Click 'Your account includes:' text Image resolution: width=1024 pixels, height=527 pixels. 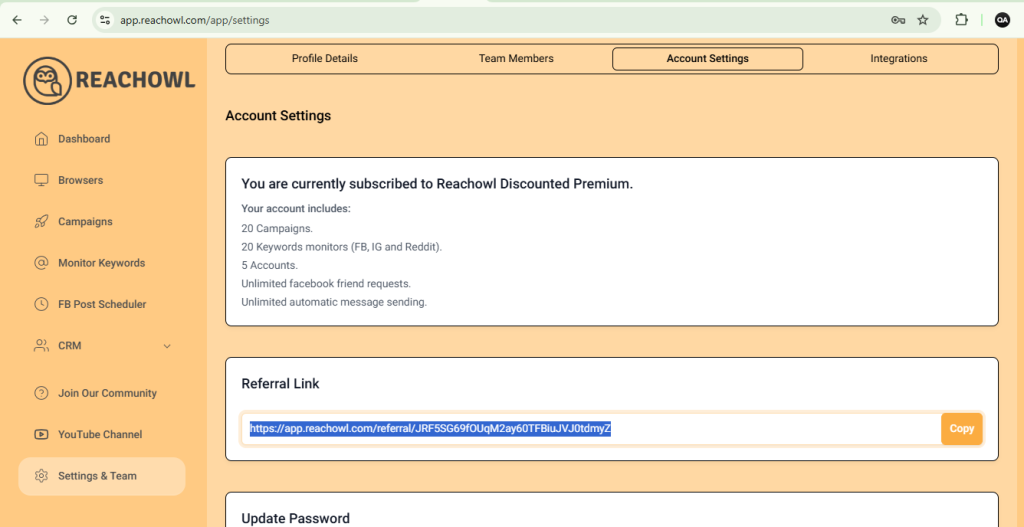pos(296,209)
